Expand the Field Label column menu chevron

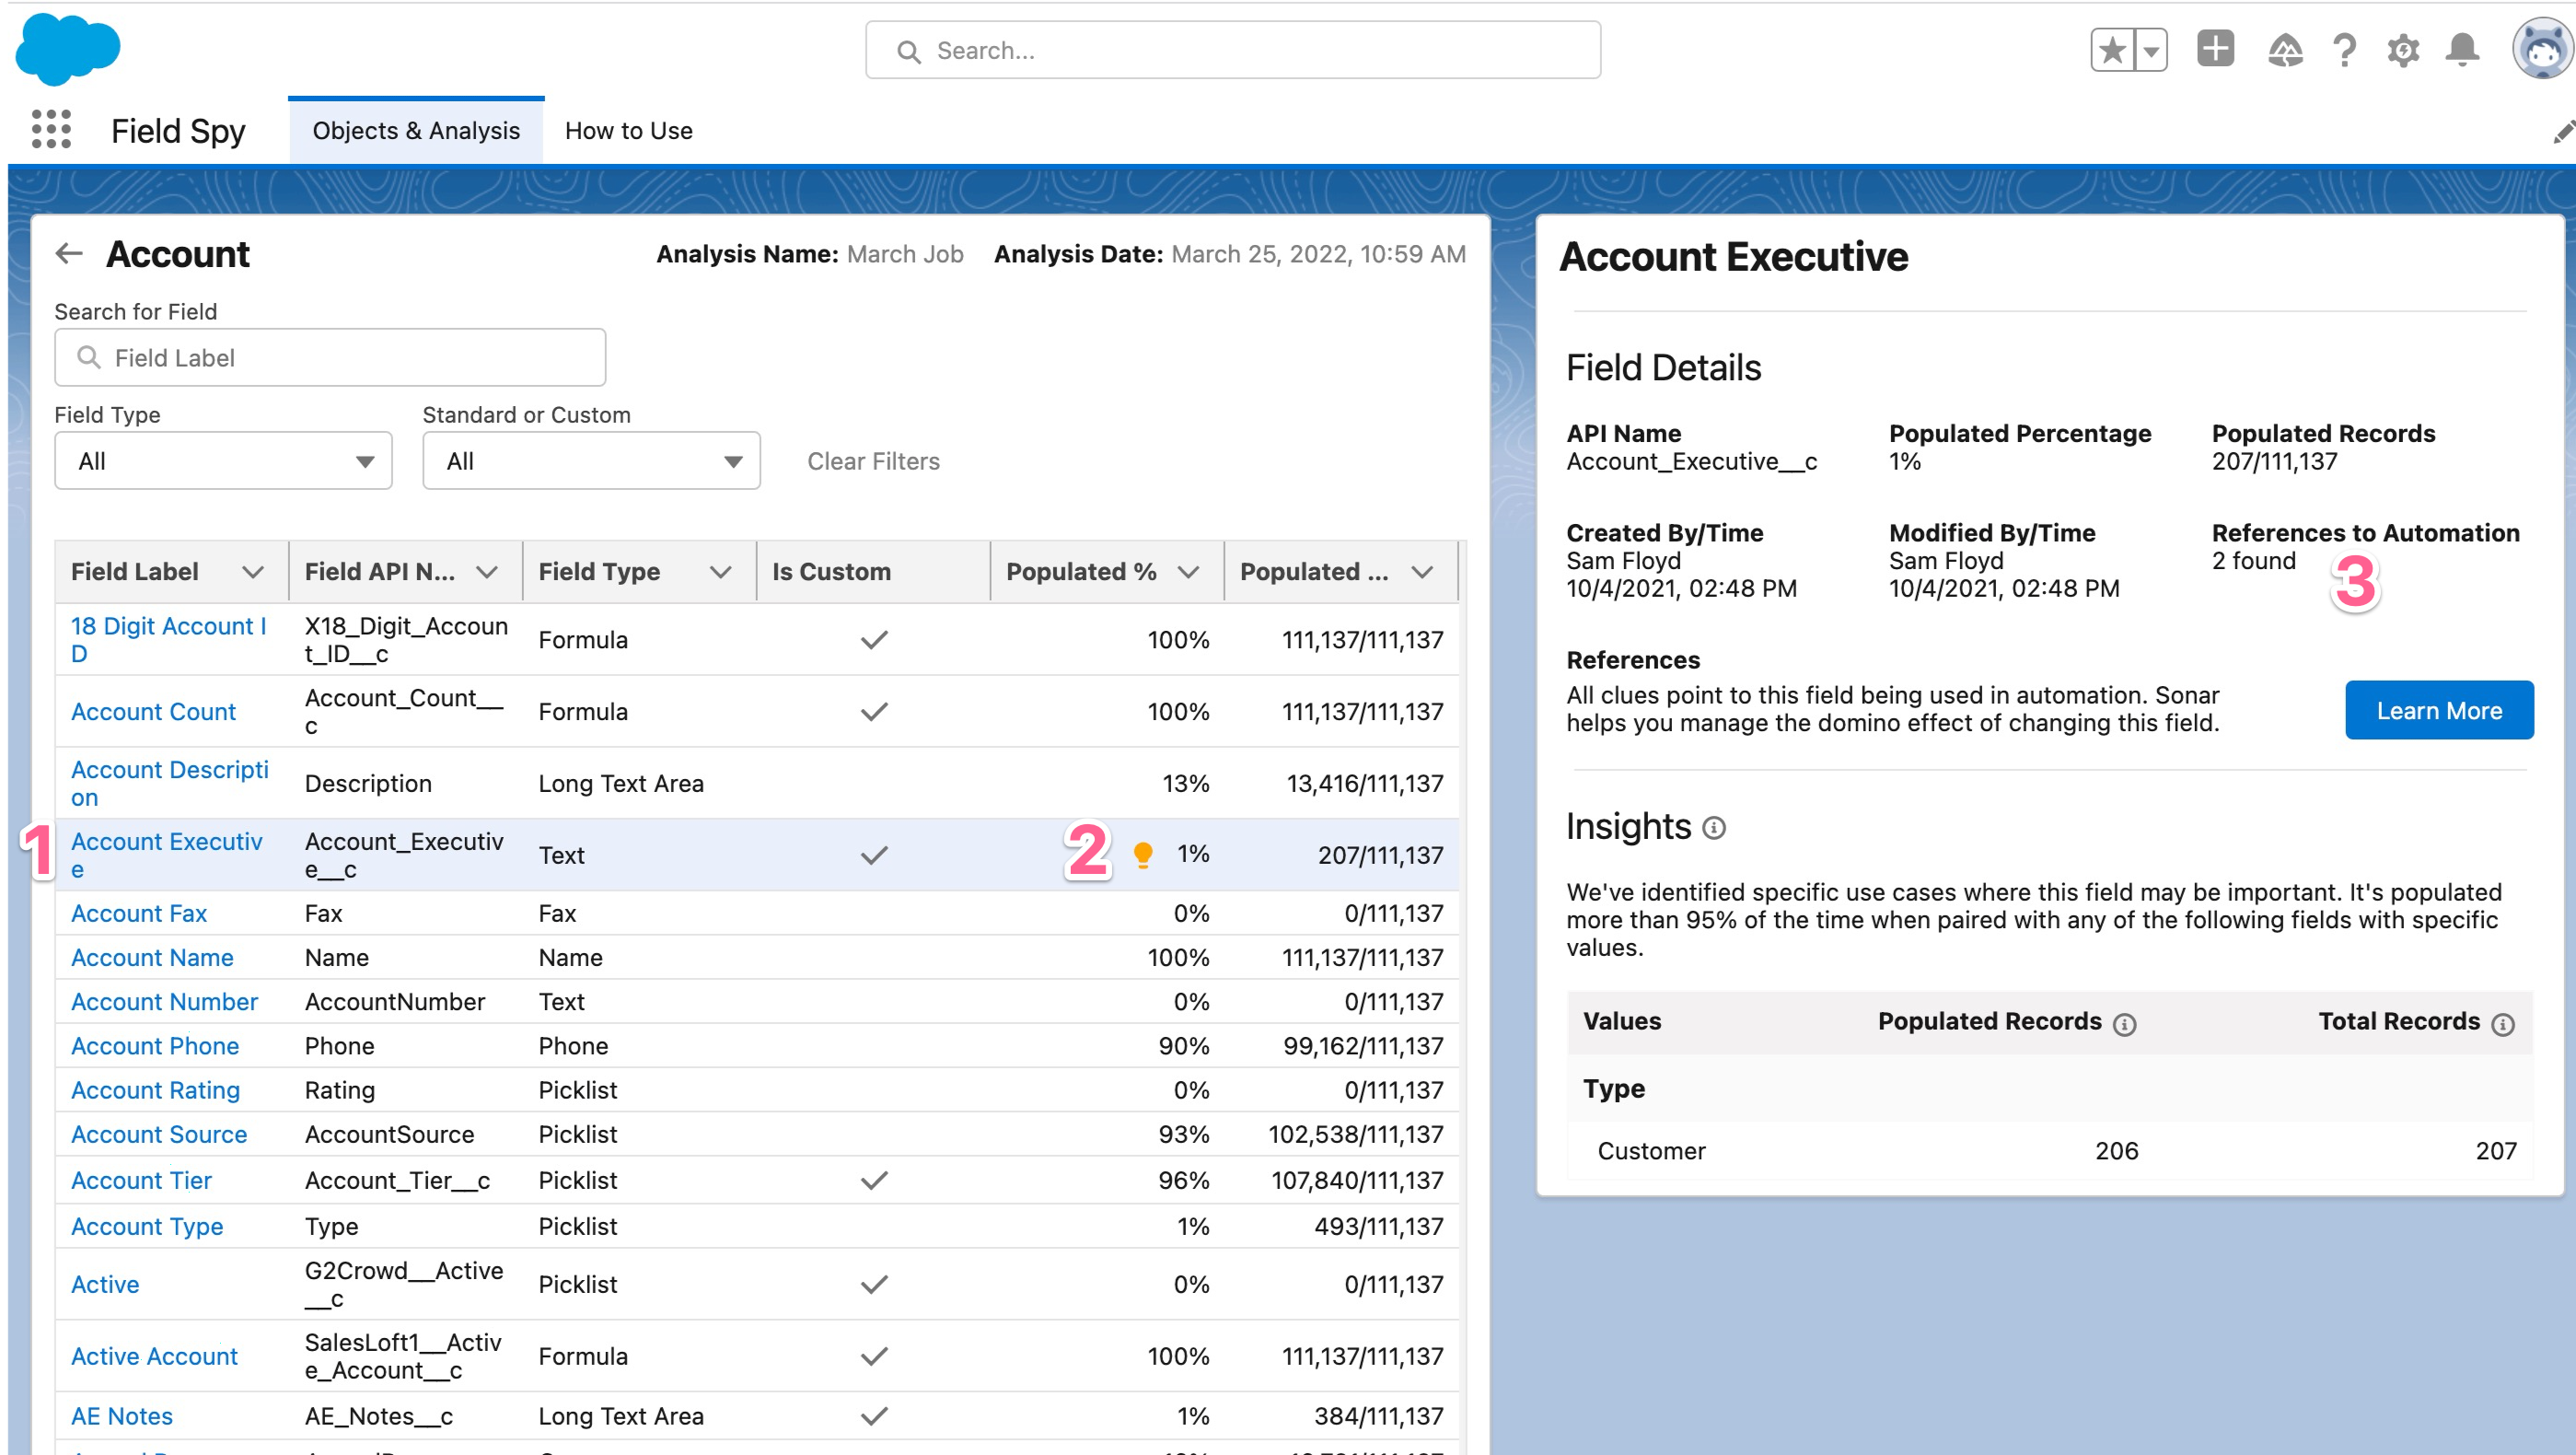(x=253, y=572)
